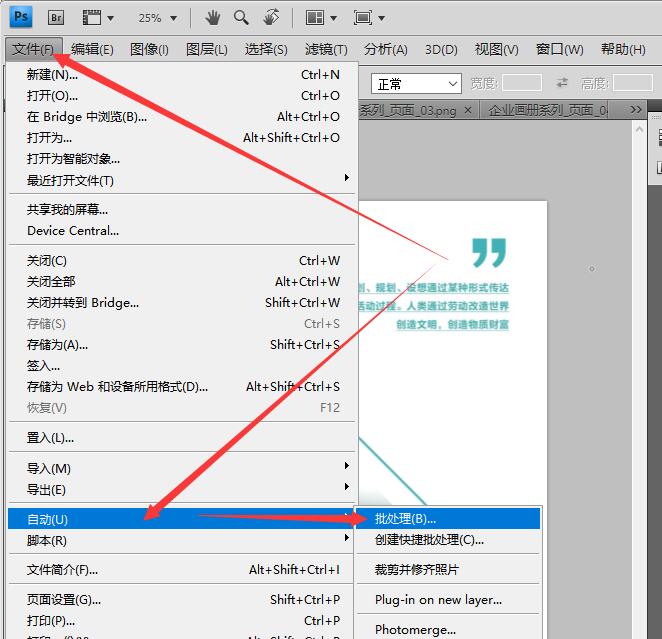The height and width of the screenshot is (639, 662).
Task: Choose 打开(O)... menu entry
Action: [182, 96]
